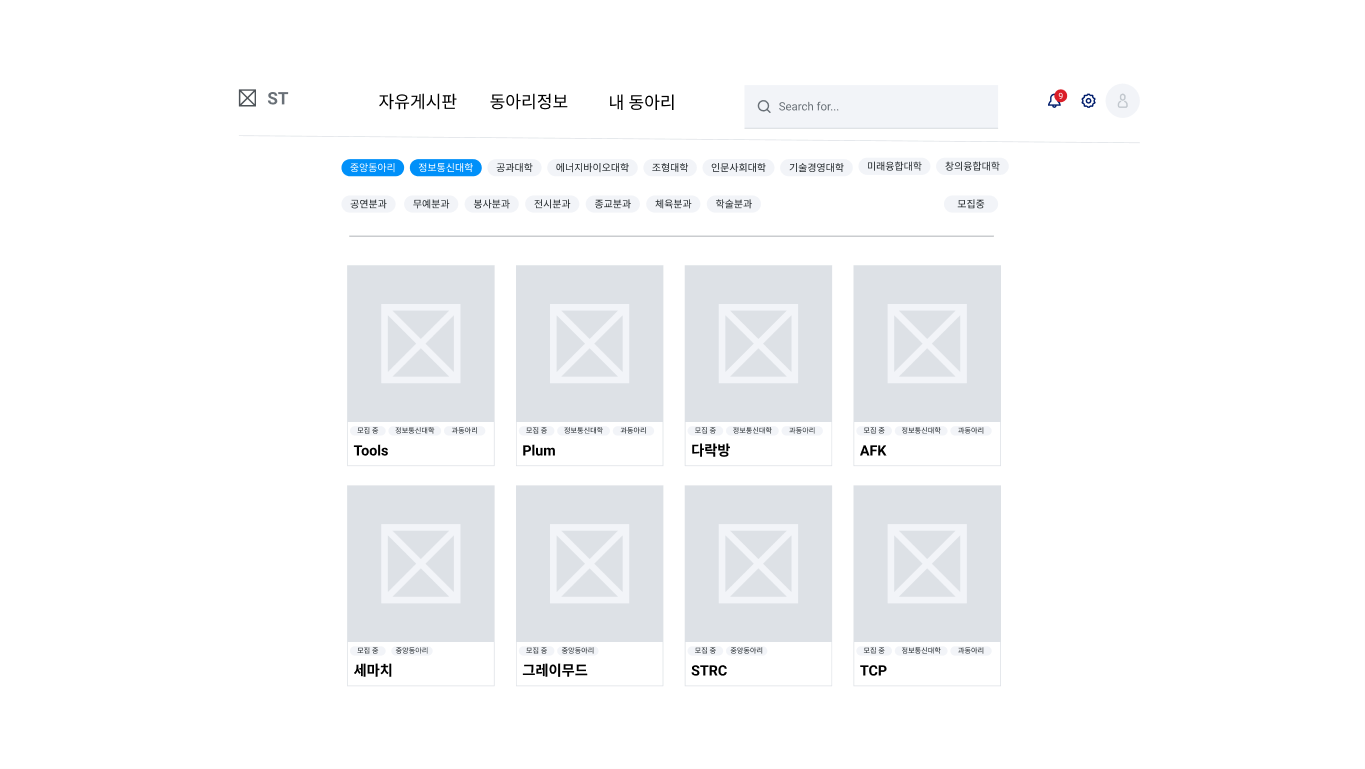Toggle the 미래융합대학 filter chip

894,167
